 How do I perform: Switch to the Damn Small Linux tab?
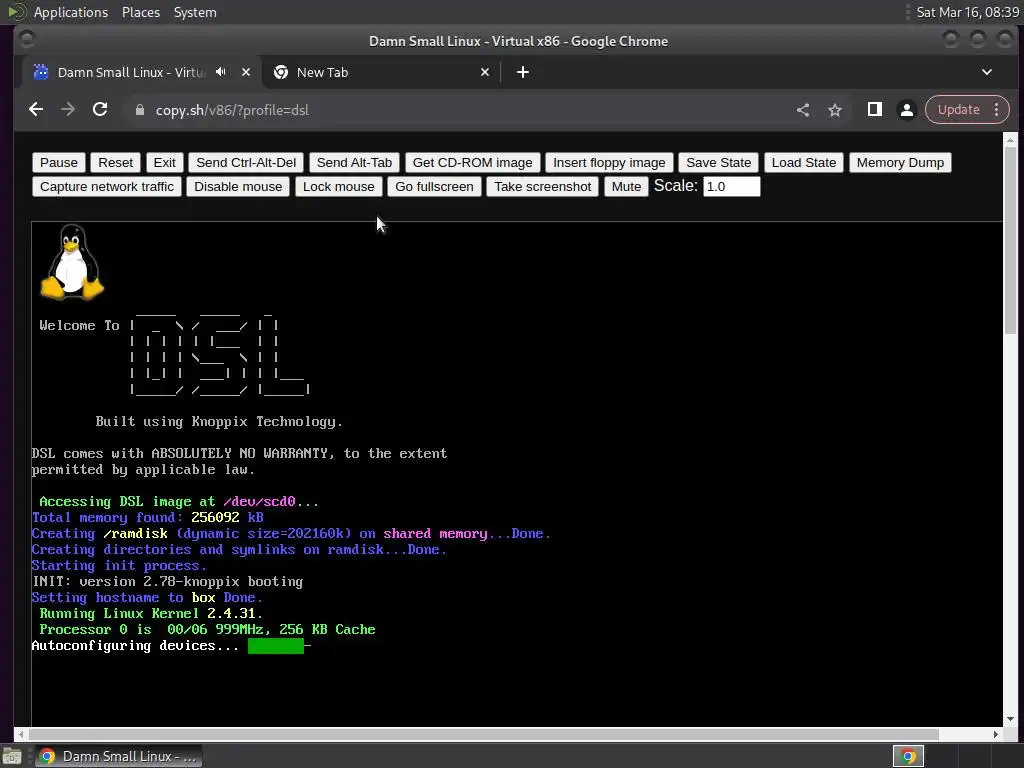131,72
